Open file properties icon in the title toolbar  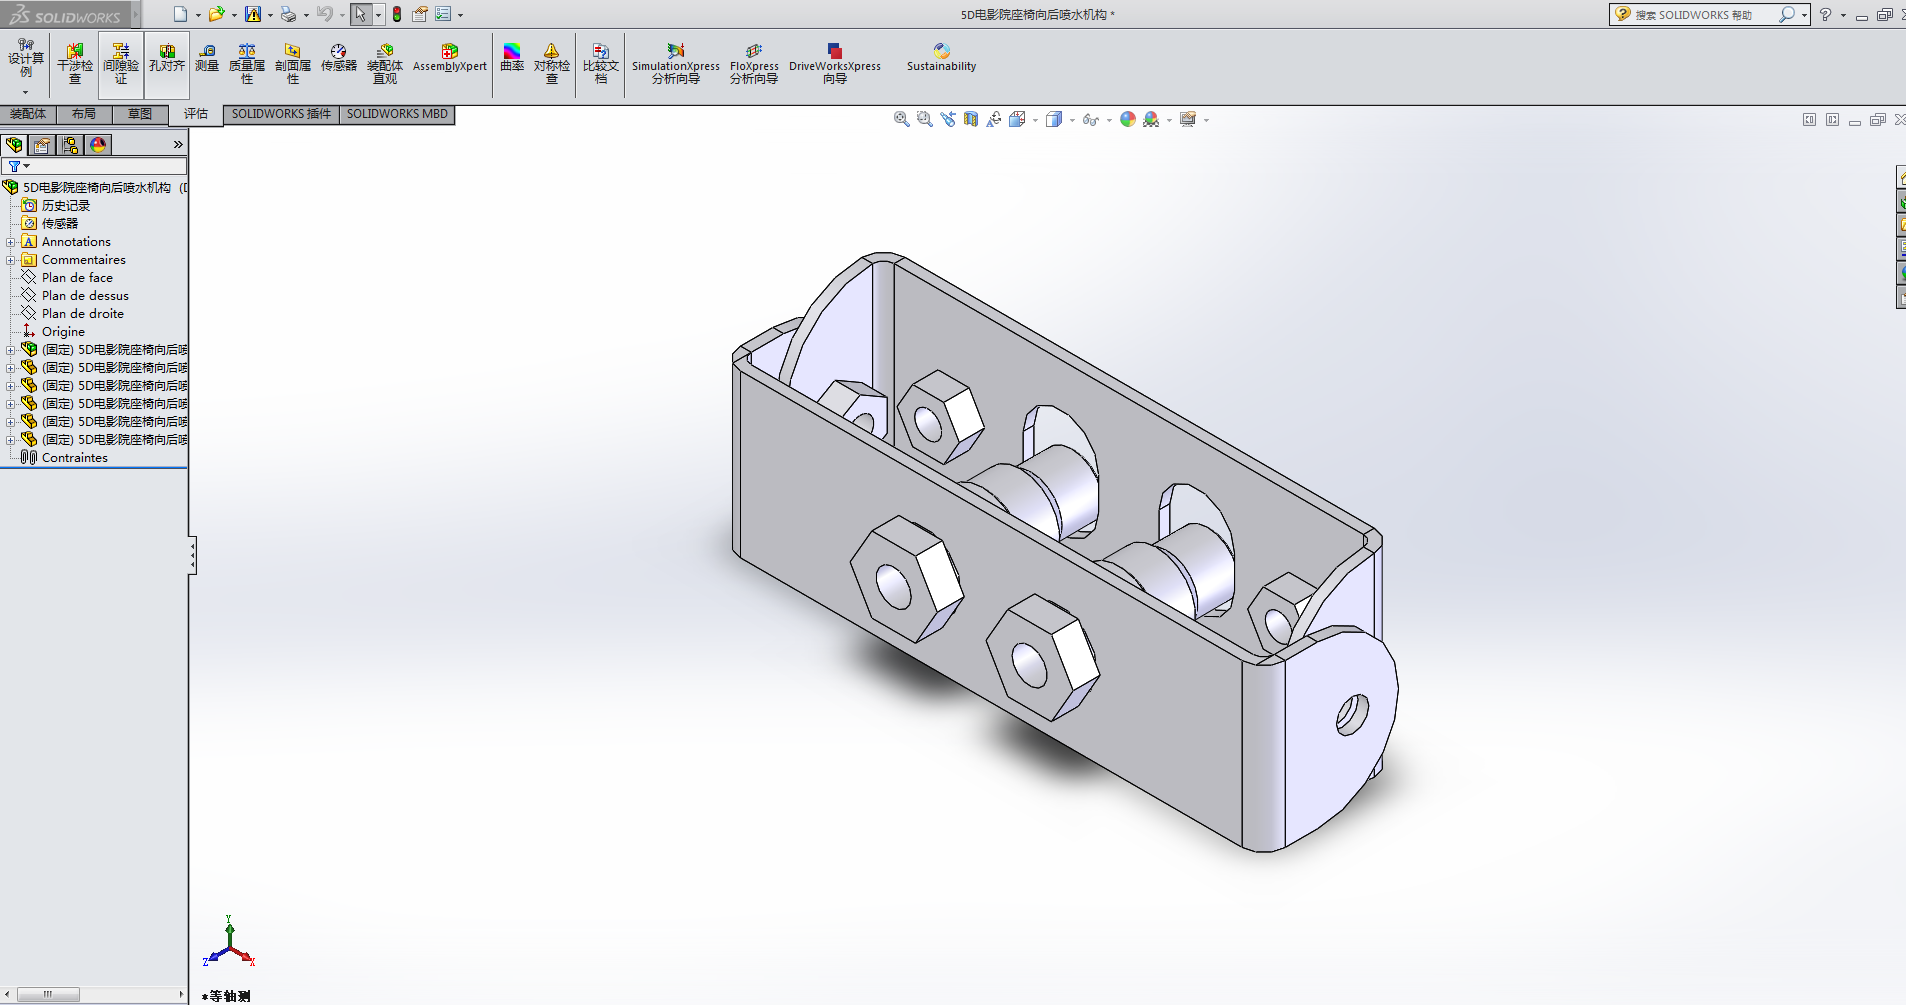[420, 14]
